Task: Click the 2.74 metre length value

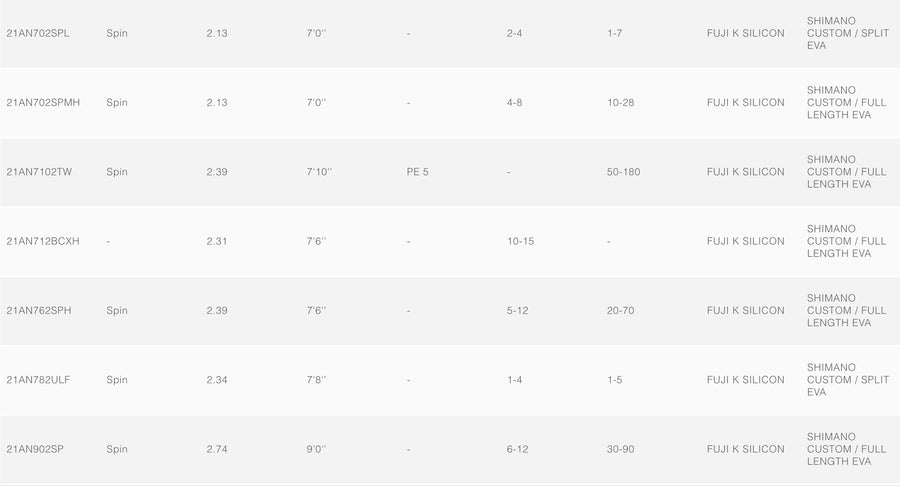Action: tap(217, 450)
